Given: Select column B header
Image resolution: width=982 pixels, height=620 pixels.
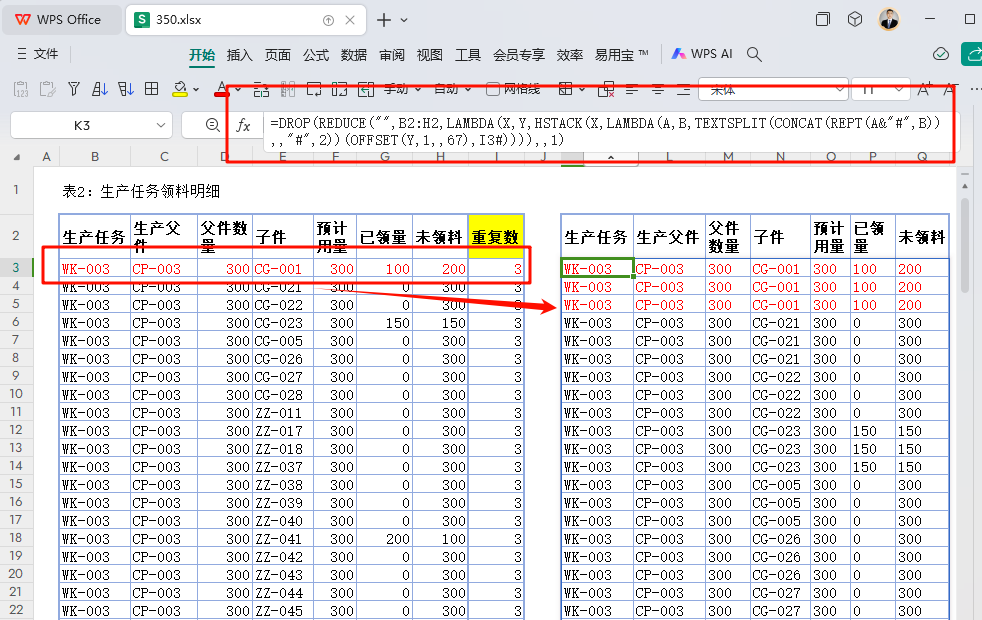Looking at the screenshot, I should pos(95,157).
